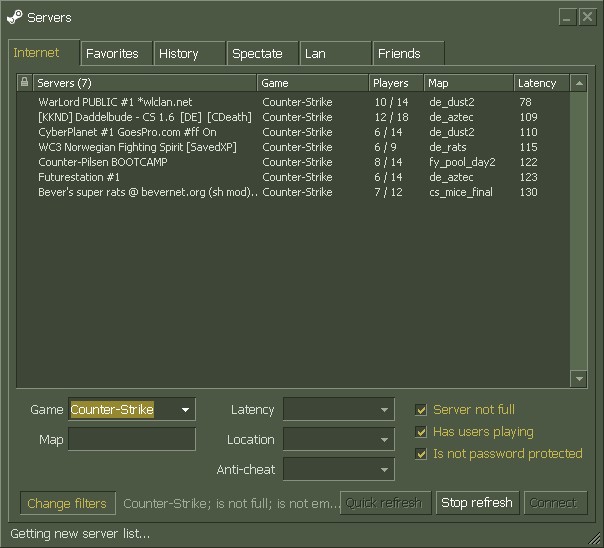Uncheck the Has users playing option
Image resolution: width=604 pixels, height=548 pixels.
421,432
